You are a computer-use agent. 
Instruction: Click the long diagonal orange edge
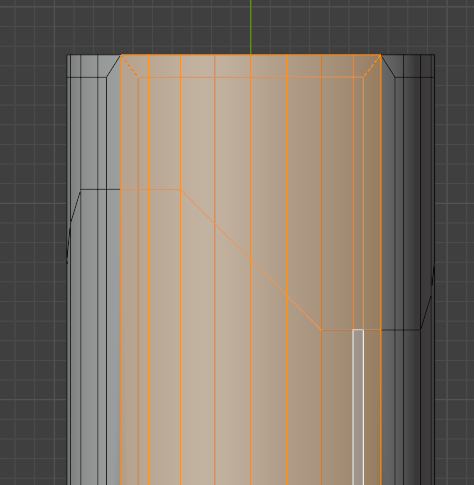point(251,260)
